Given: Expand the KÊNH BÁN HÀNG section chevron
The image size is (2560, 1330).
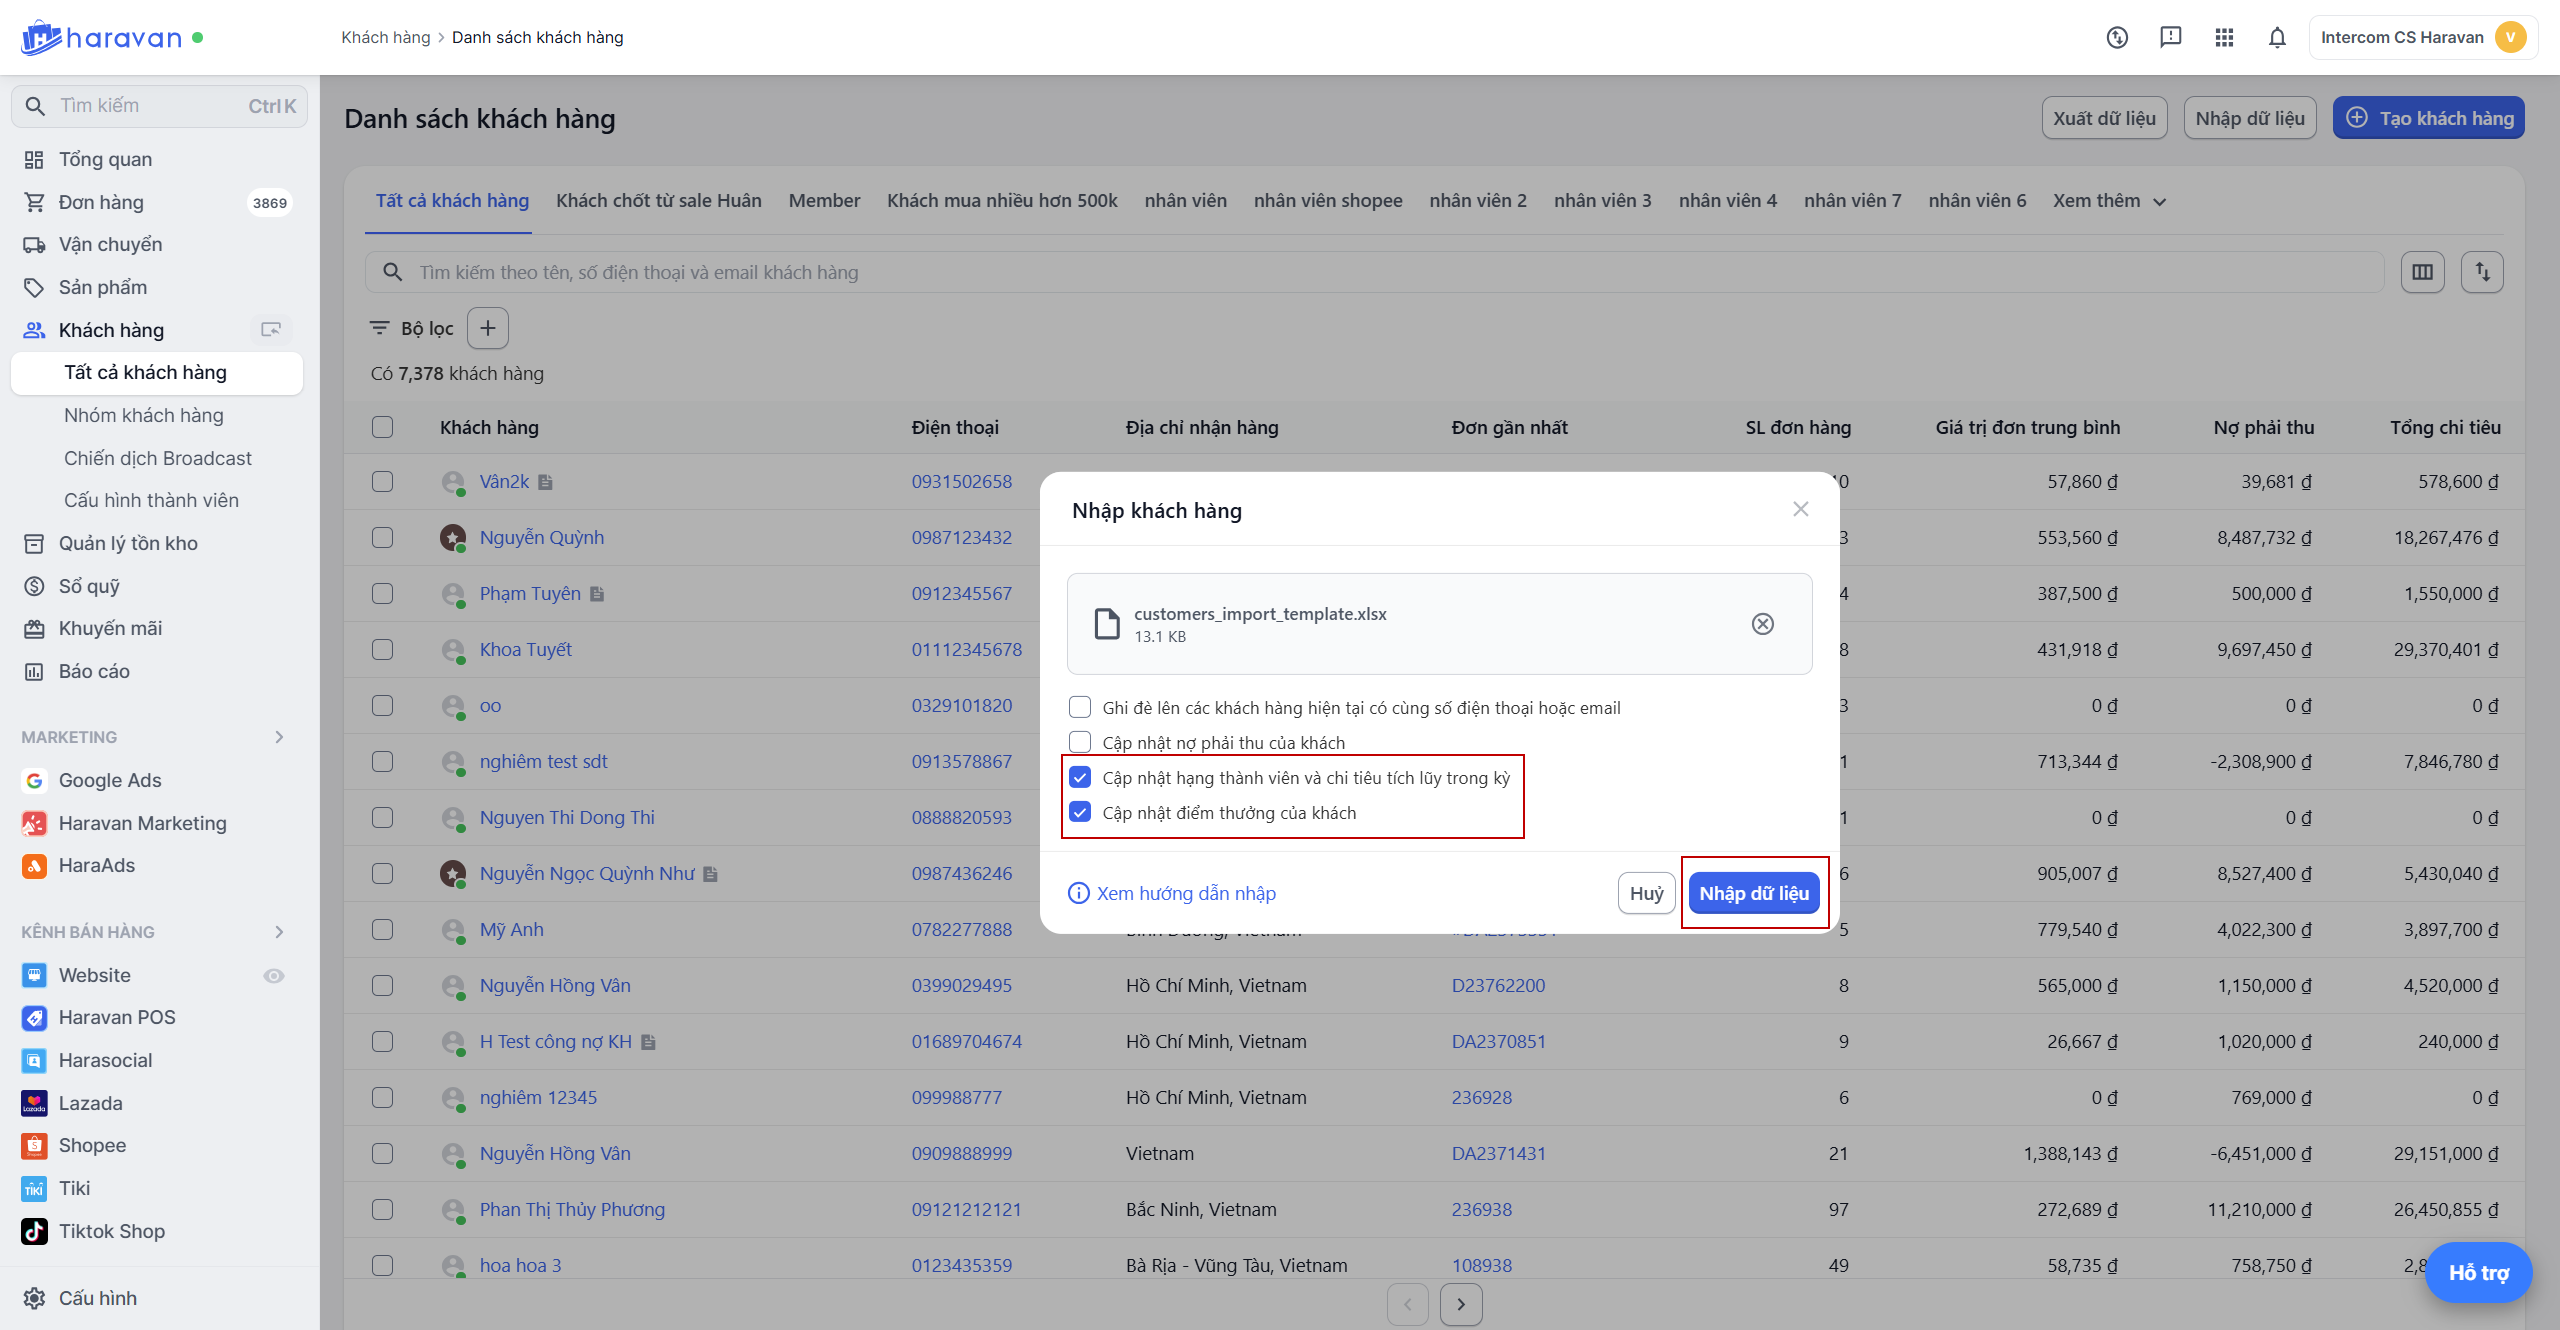Looking at the screenshot, I should click(x=279, y=932).
